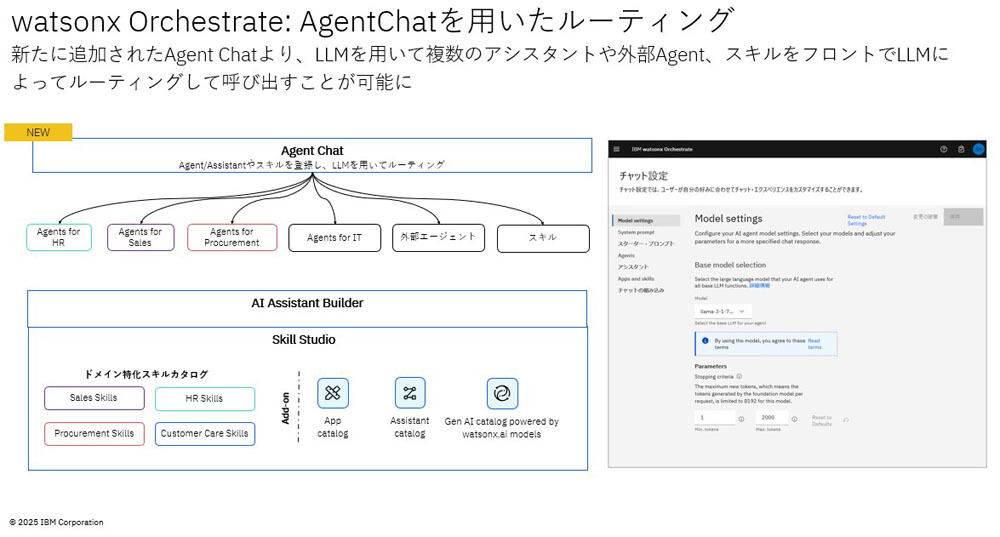Click the HR Skills box
Image resolution: width=1000 pixels, height=537 pixels.
[x=205, y=399]
